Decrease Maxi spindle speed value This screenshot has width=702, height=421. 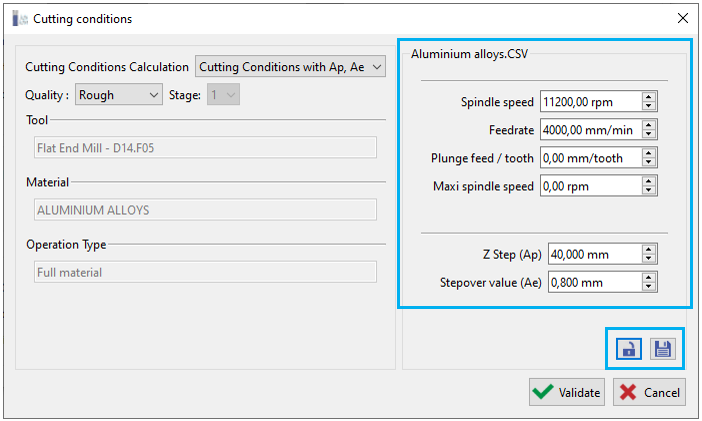tap(649, 190)
